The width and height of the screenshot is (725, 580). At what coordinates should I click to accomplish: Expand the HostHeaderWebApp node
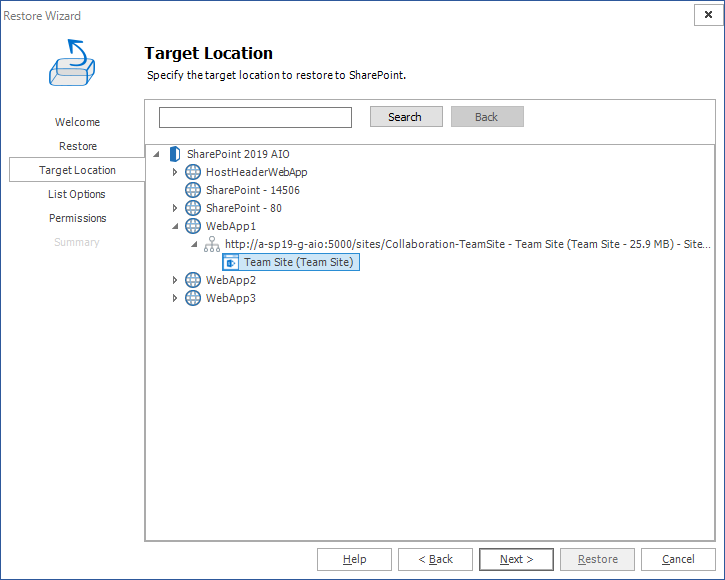coord(175,172)
